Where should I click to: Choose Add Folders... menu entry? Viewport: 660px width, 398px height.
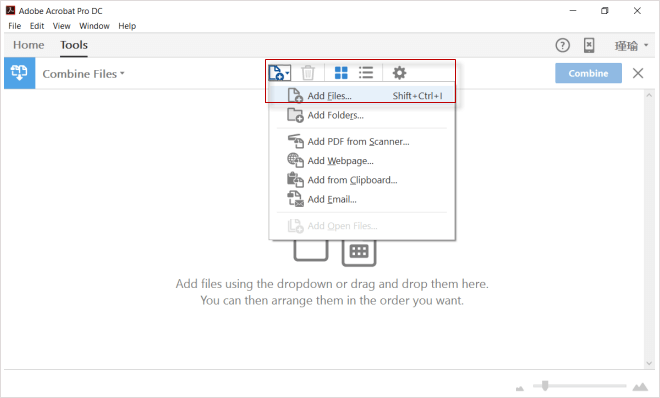362,115
